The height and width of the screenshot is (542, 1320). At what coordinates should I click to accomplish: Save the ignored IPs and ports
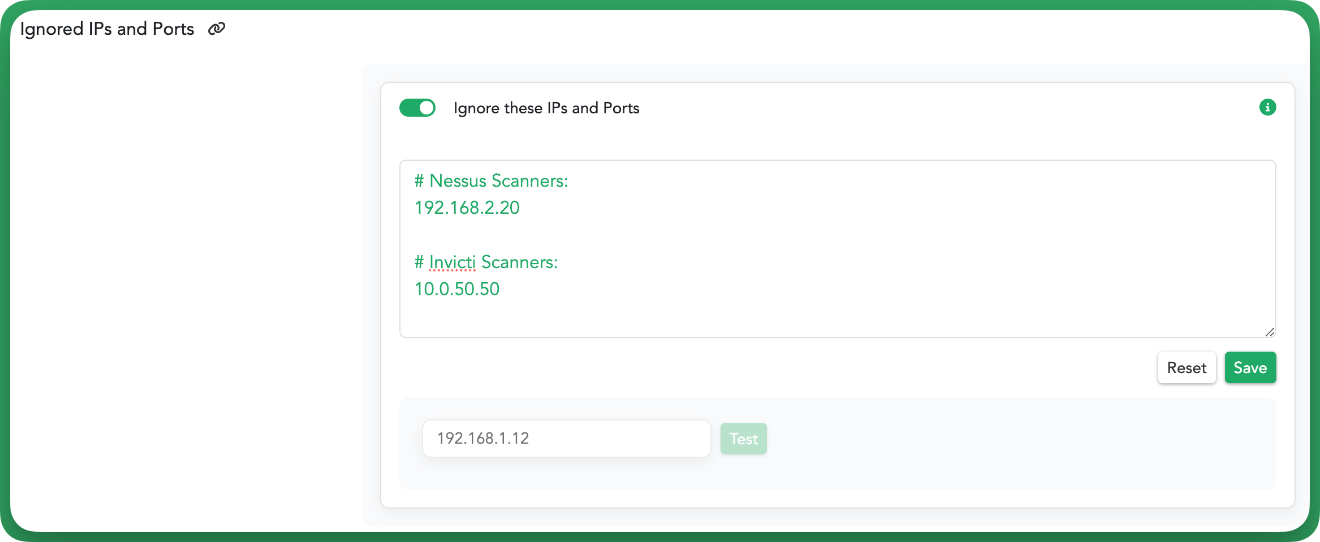[x=1250, y=368]
